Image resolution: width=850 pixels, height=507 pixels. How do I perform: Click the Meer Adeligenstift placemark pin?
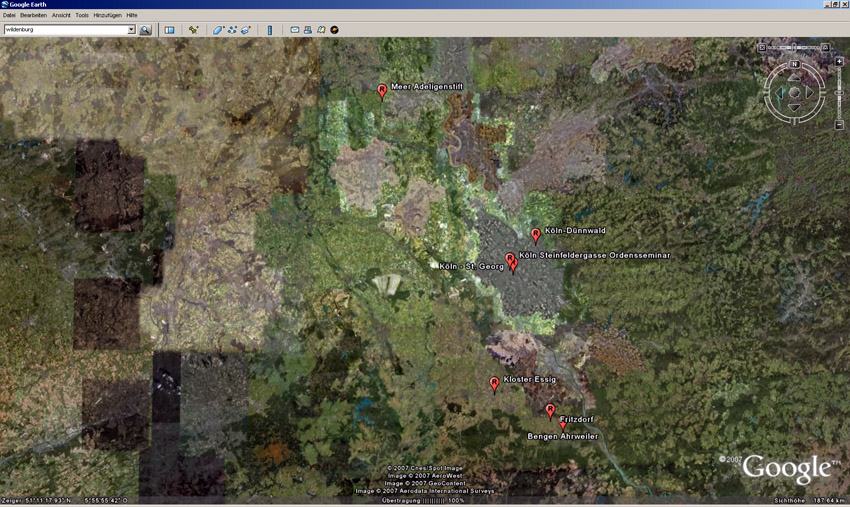pyautogui.click(x=382, y=92)
